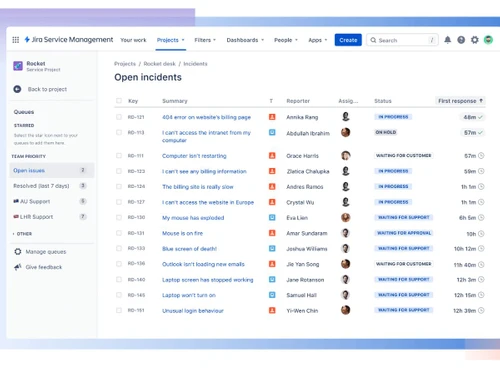
Task: Click assignee avatar on Yi-Wen Chin row
Action: pos(346,310)
